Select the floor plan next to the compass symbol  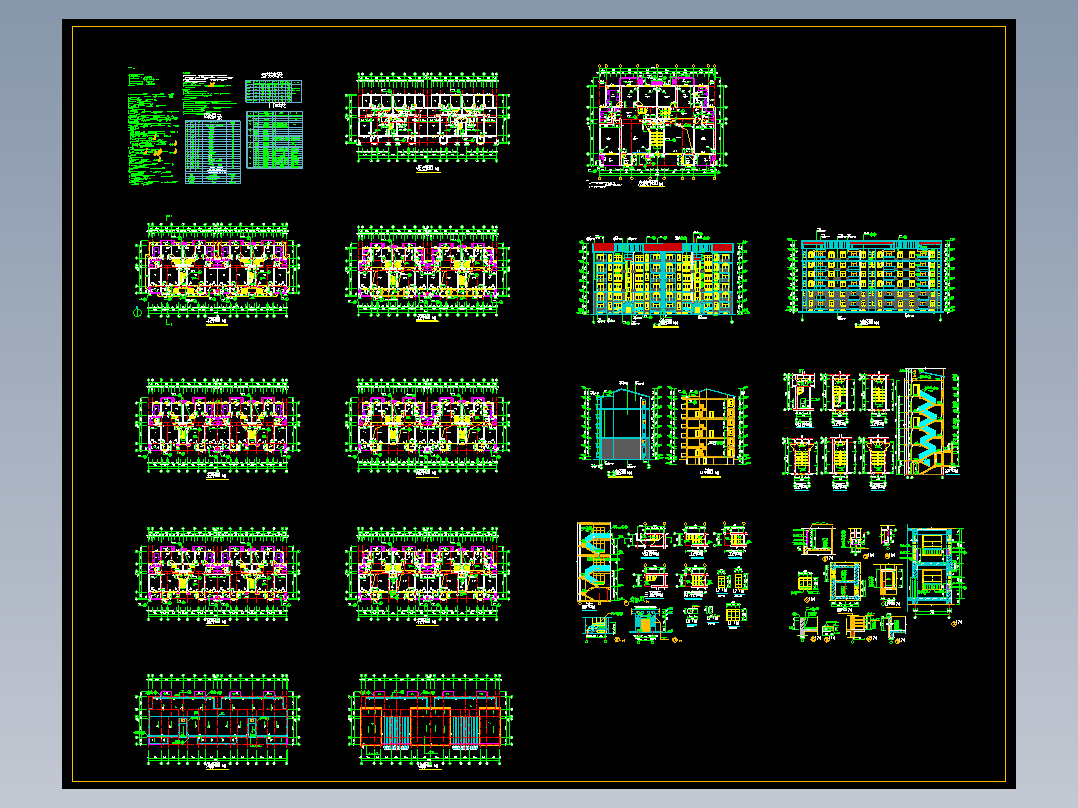[x=217, y=270]
